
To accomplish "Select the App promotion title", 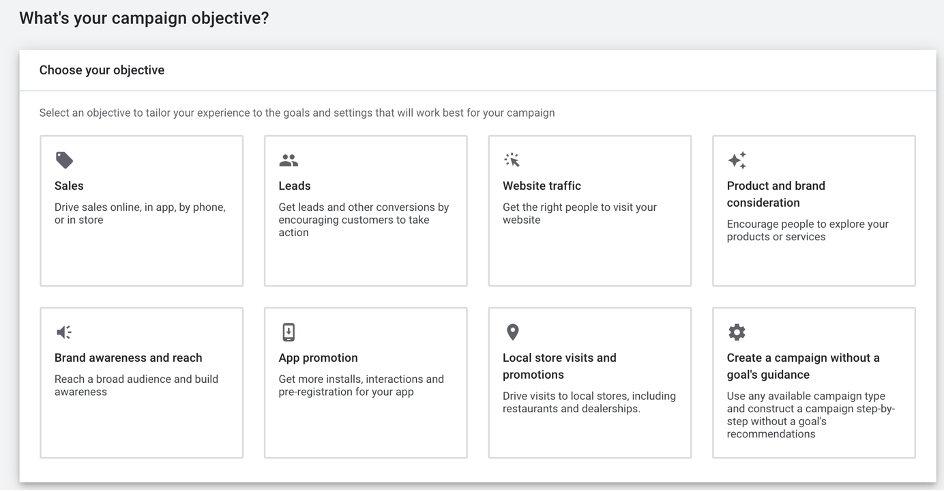I will (x=318, y=358).
